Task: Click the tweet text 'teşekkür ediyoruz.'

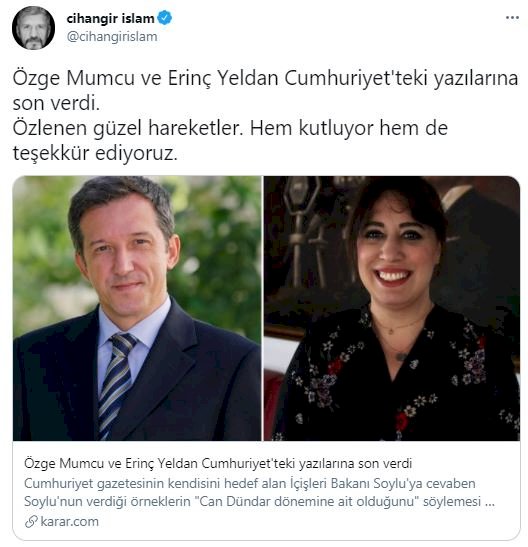Action: tap(95, 153)
